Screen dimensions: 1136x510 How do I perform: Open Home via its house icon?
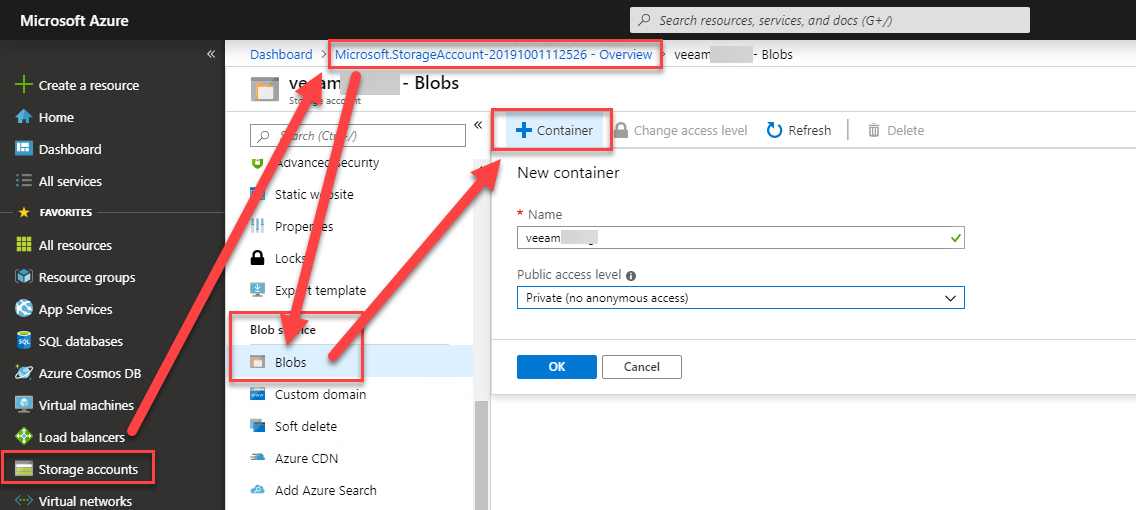24,117
